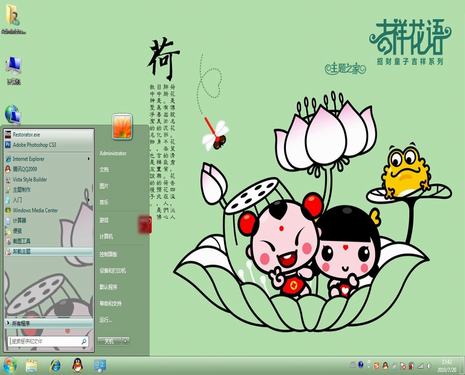The width and height of the screenshot is (465, 375).
Task: Open 游戏 Games in Start menu
Action: click(104, 220)
